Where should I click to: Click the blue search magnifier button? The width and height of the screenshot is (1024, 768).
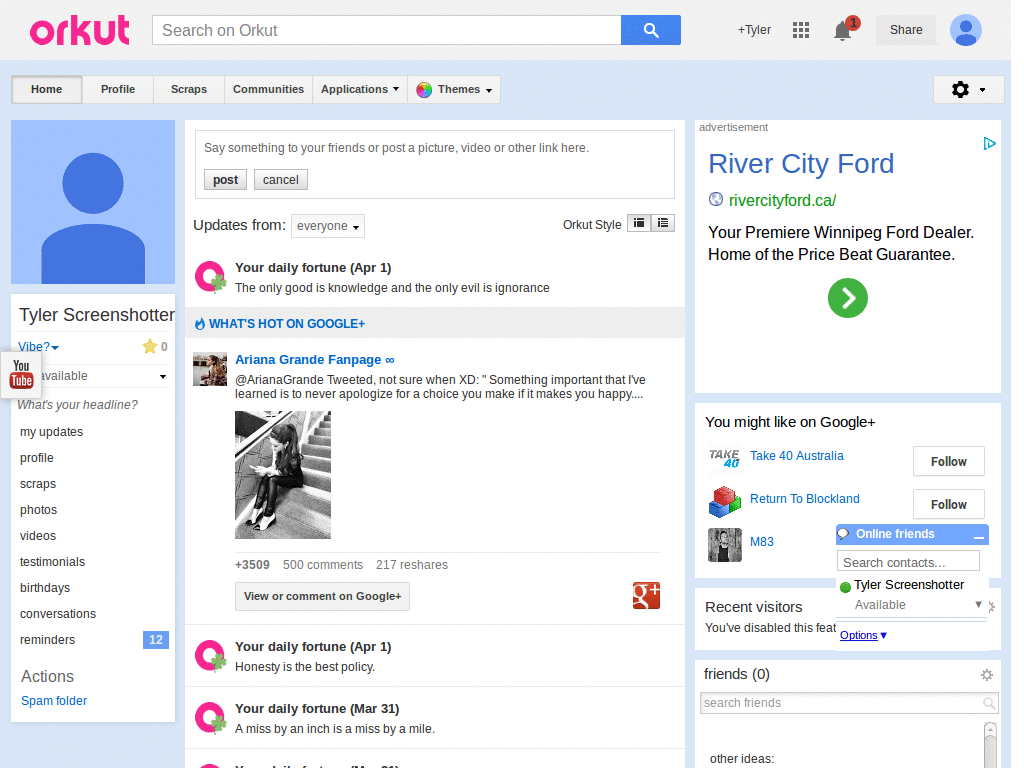click(650, 30)
